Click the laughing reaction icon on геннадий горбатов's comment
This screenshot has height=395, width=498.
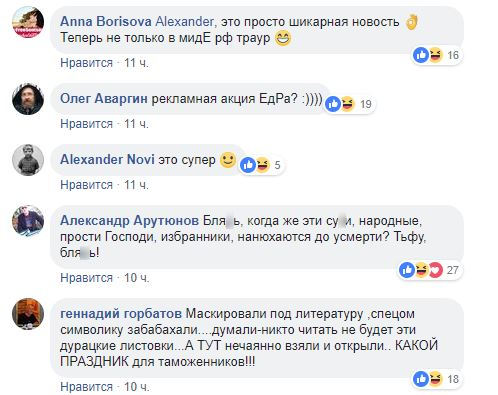[435, 379]
